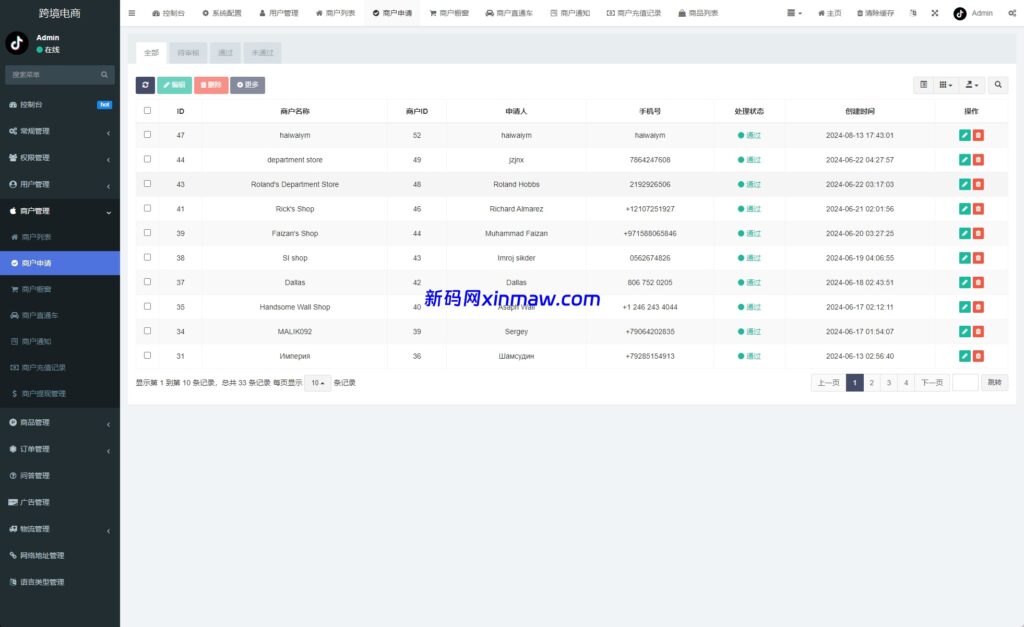The width and height of the screenshot is (1024, 627).
Task: Tick the row checkbox for haiwaiym merchant
Action: 145,135
